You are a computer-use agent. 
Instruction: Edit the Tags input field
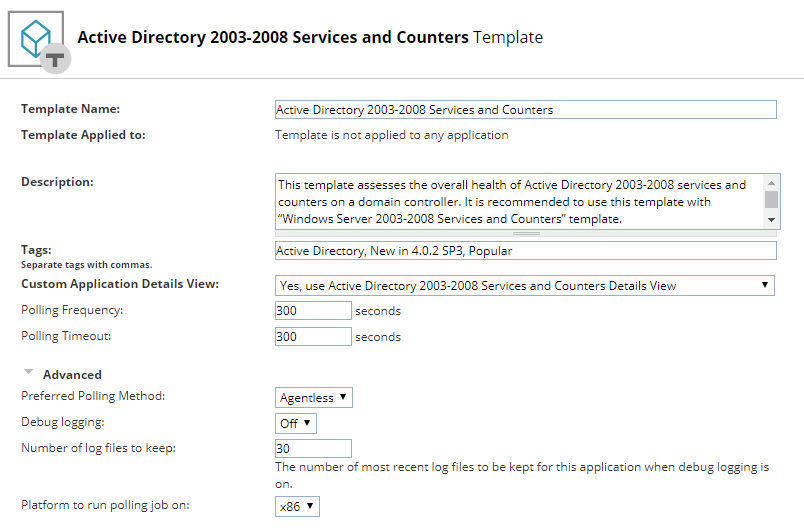point(526,251)
